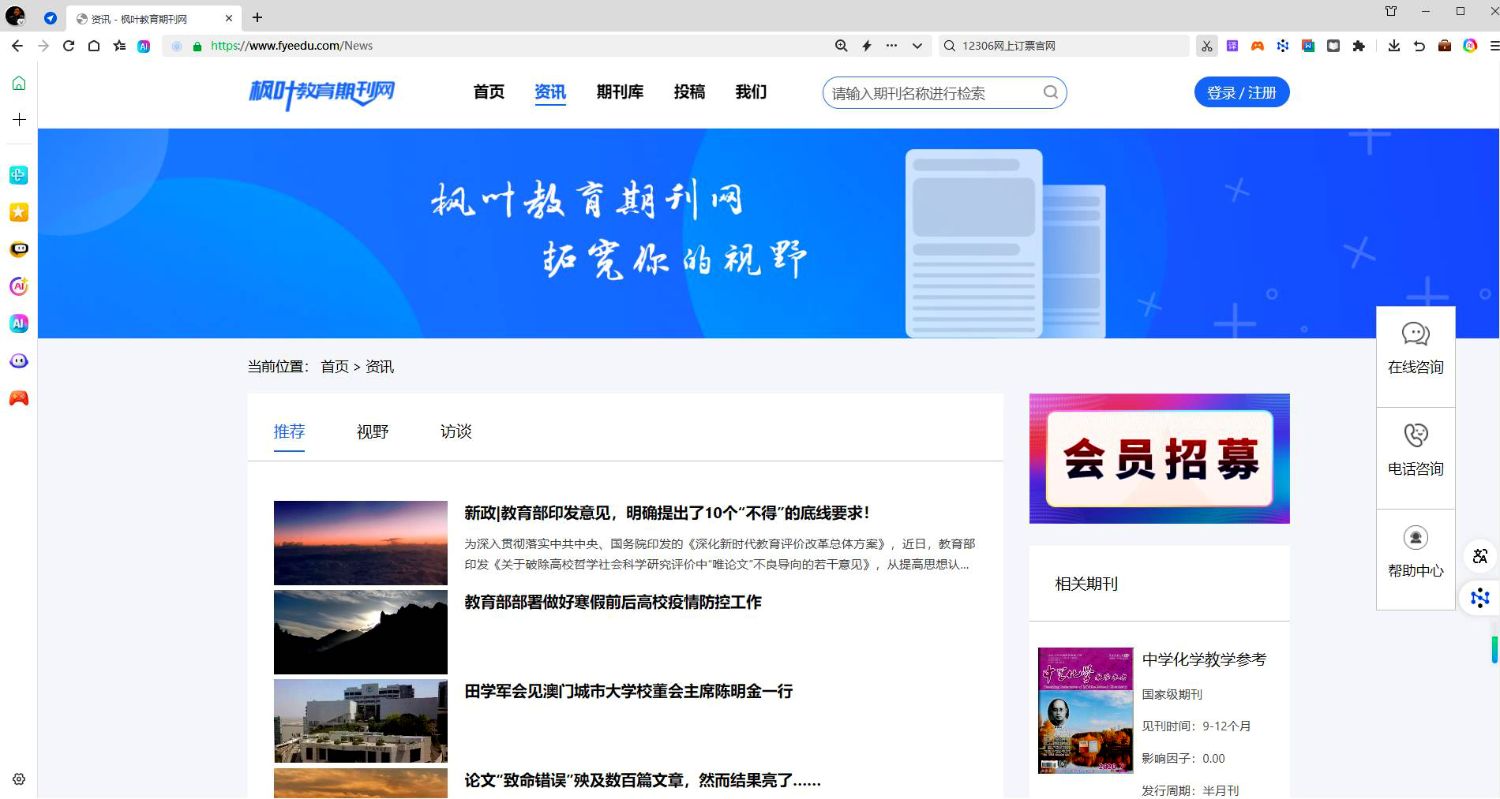
Task: Click the university building thumbnail
Action: (361, 721)
